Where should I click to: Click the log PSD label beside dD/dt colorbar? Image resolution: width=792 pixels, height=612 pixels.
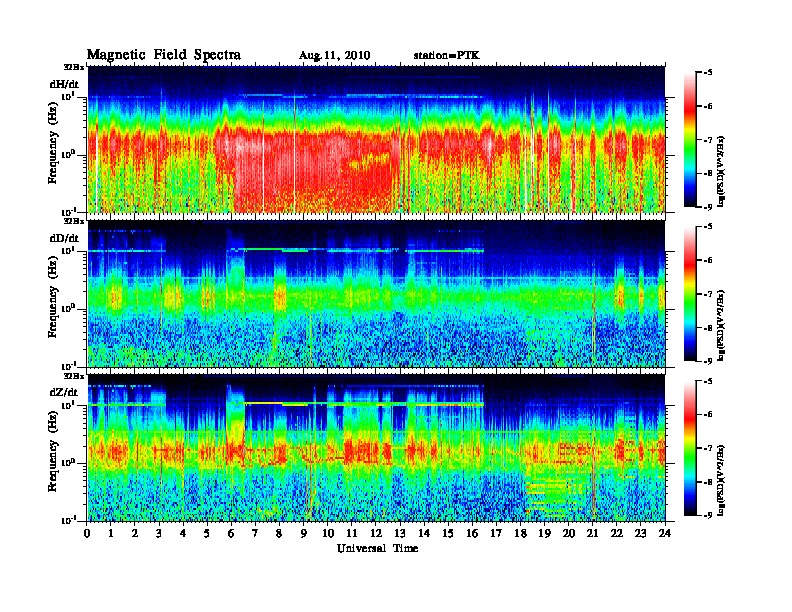click(x=721, y=326)
